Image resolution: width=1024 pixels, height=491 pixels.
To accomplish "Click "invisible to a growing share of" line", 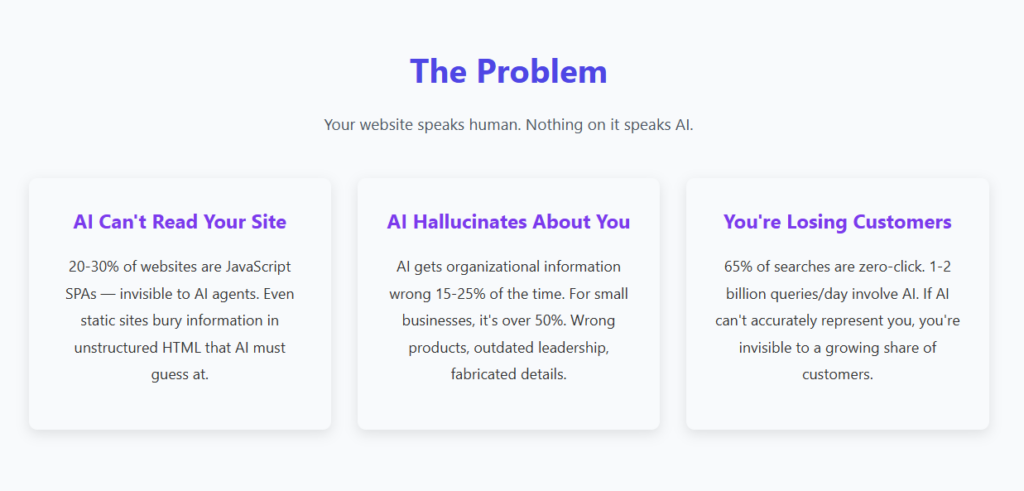I will pyautogui.click(x=837, y=348).
